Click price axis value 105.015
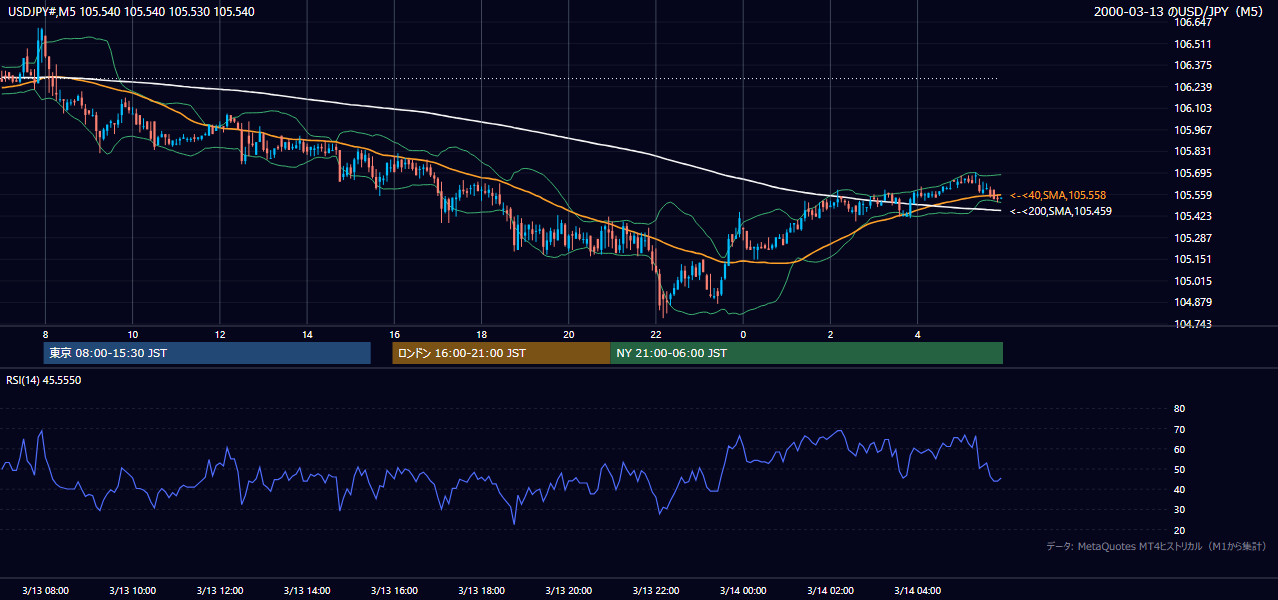The image size is (1278, 600). coord(1192,281)
